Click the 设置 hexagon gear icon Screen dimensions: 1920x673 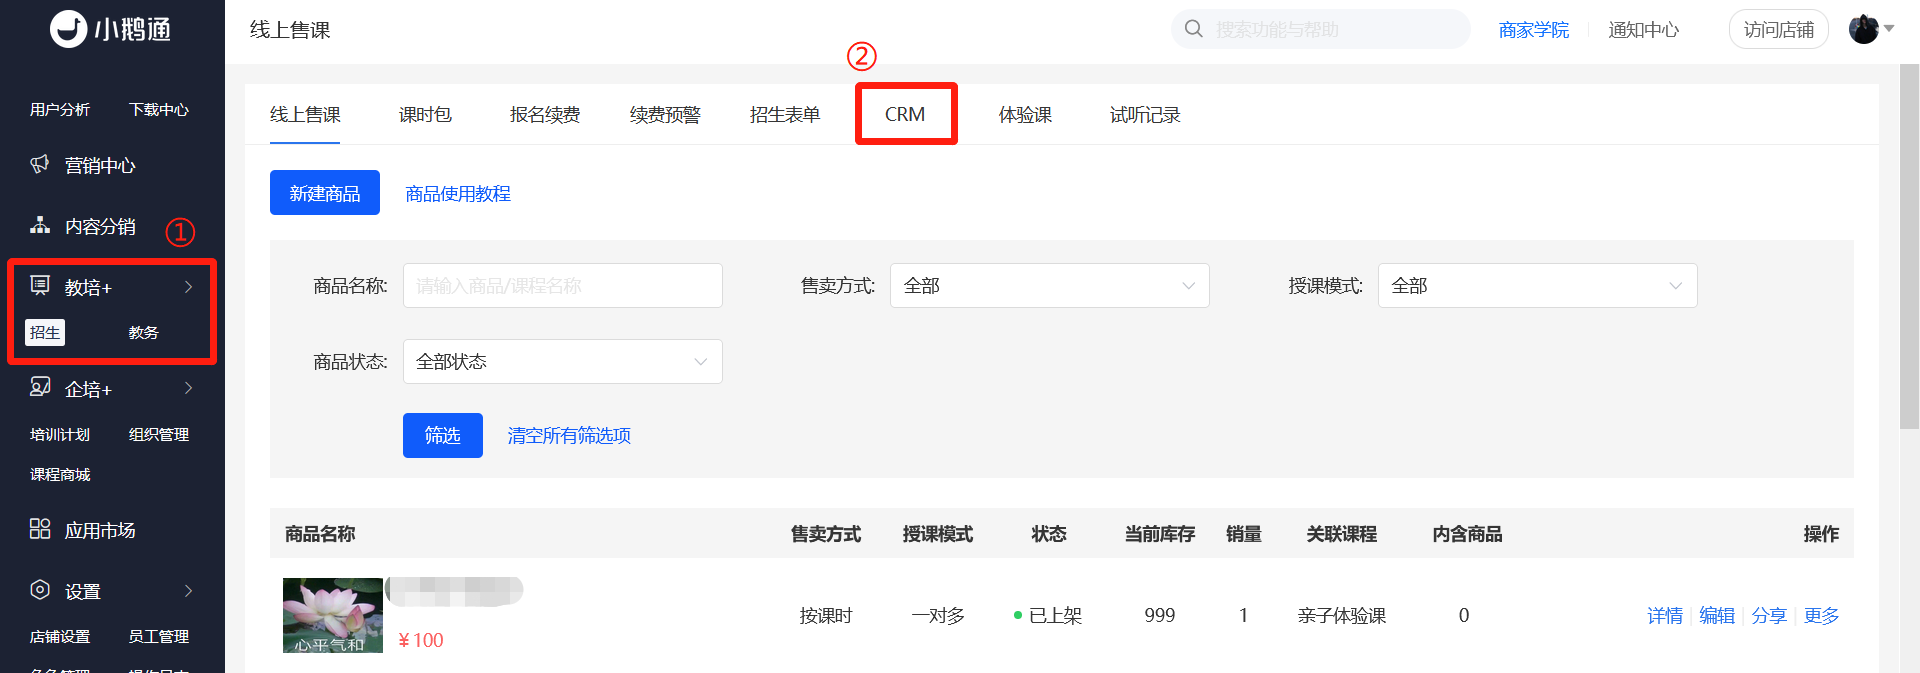click(40, 590)
